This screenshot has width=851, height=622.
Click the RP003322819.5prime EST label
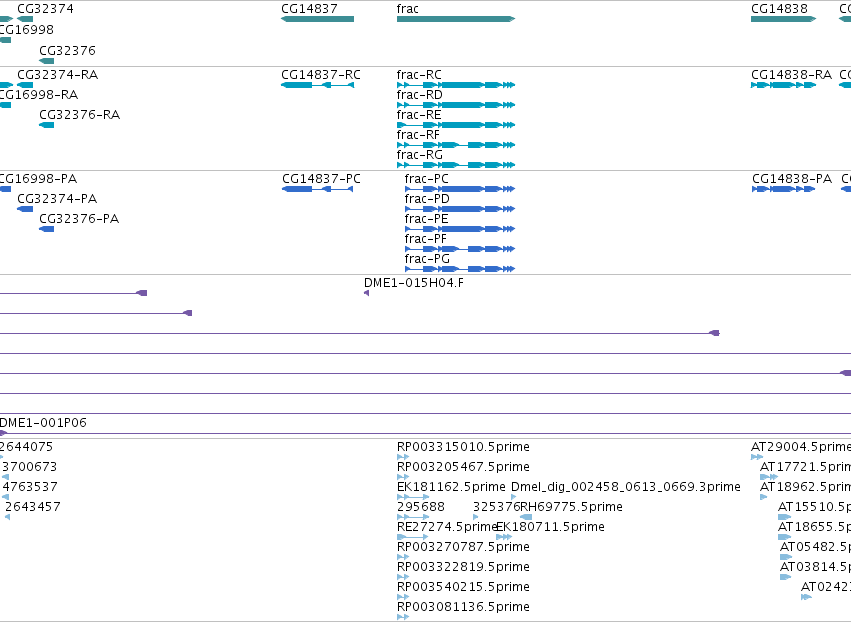(463, 567)
